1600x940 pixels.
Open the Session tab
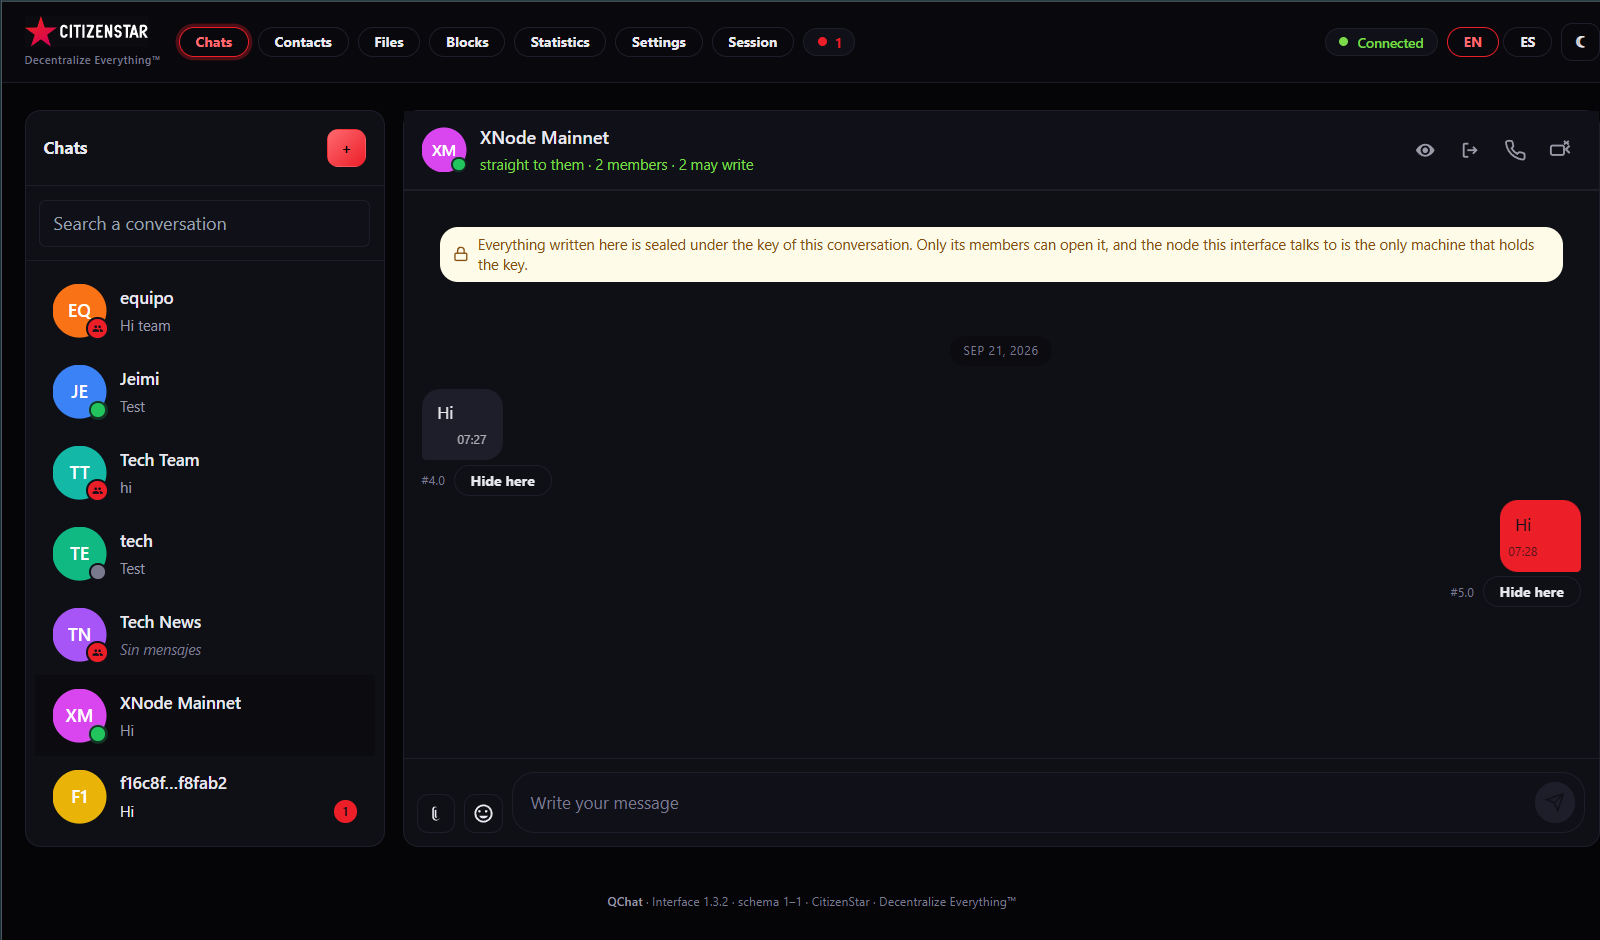point(753,42)
